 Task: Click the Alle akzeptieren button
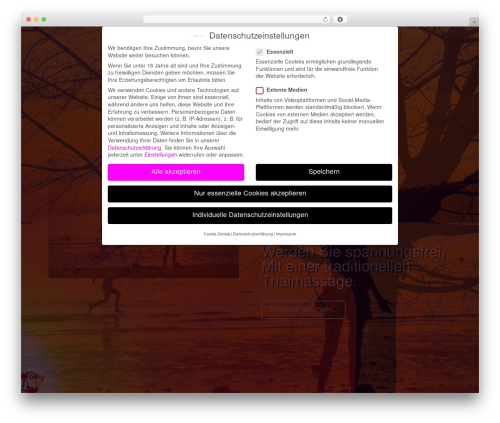pos(176,172)
